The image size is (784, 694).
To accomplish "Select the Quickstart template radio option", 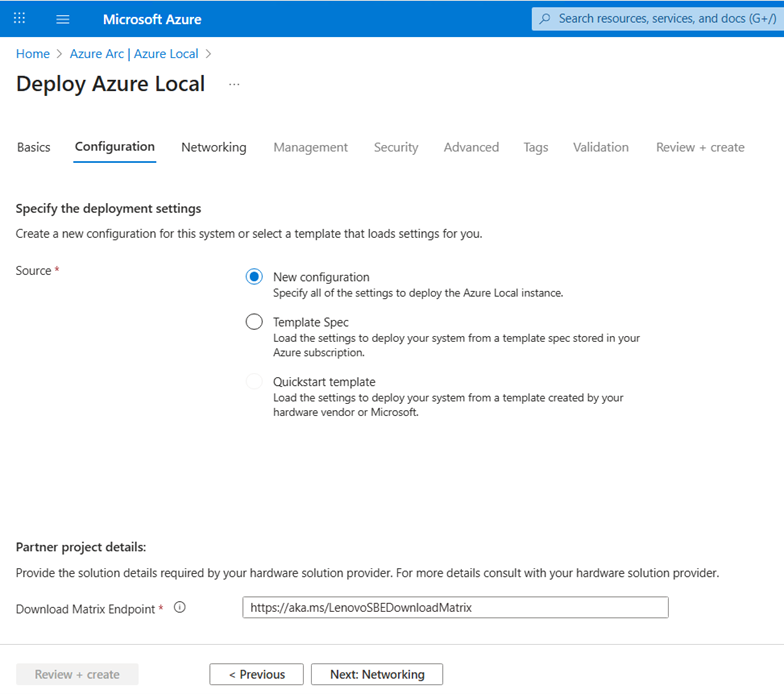I will tap(254, 382).
